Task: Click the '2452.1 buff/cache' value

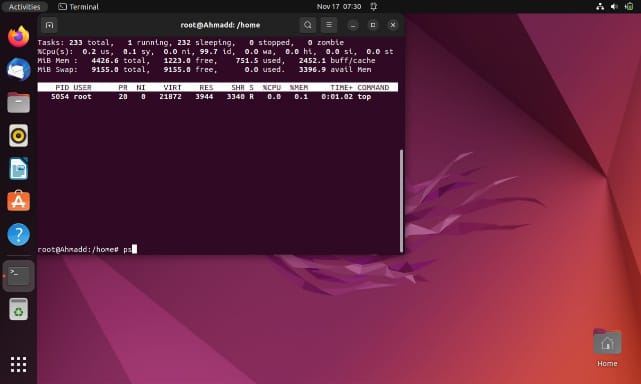Action: point(337,61)
